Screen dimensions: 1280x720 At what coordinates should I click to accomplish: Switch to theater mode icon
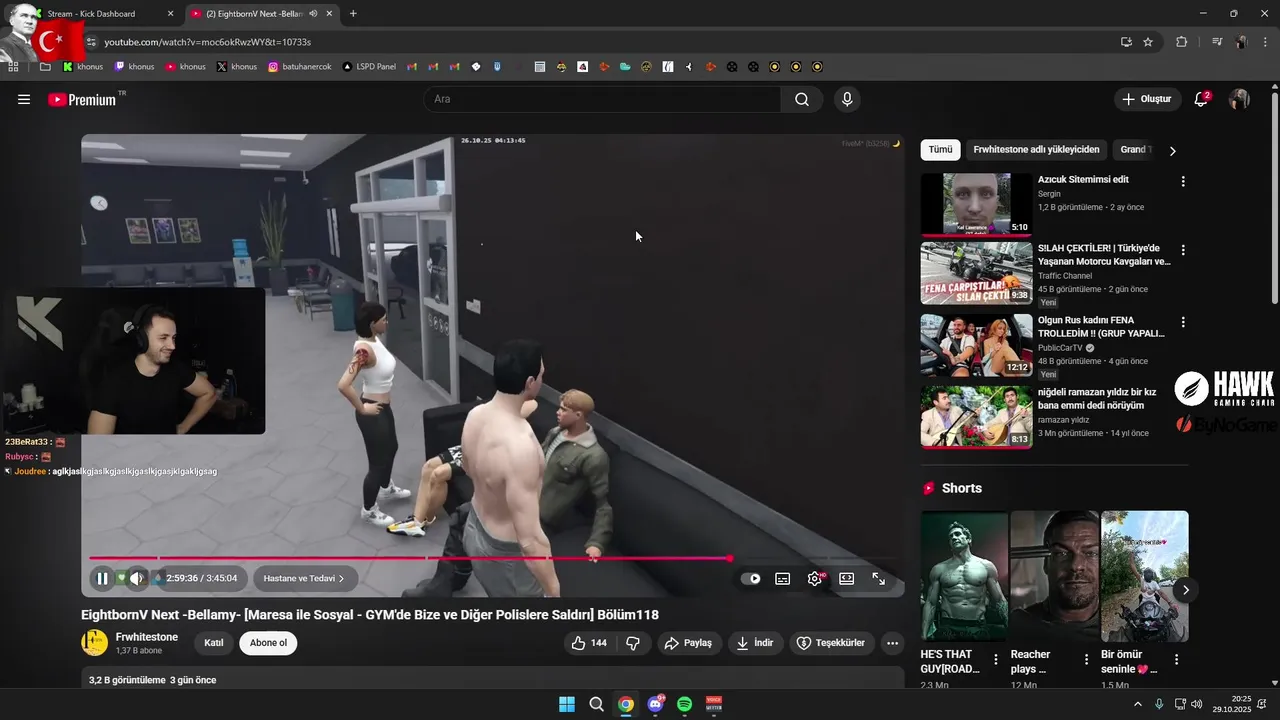[846, 578]
